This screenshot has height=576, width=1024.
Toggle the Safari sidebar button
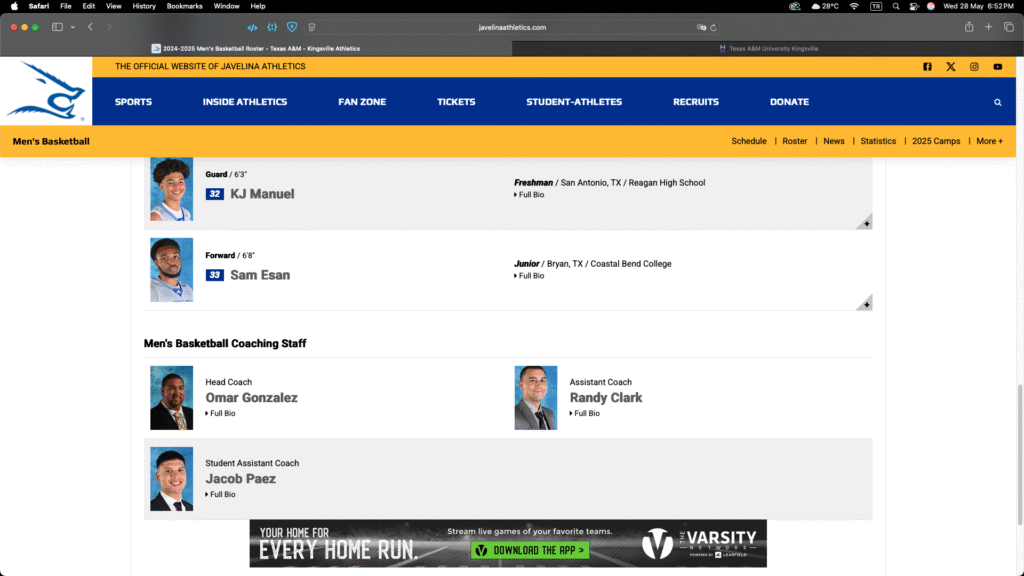click(57, 27)
